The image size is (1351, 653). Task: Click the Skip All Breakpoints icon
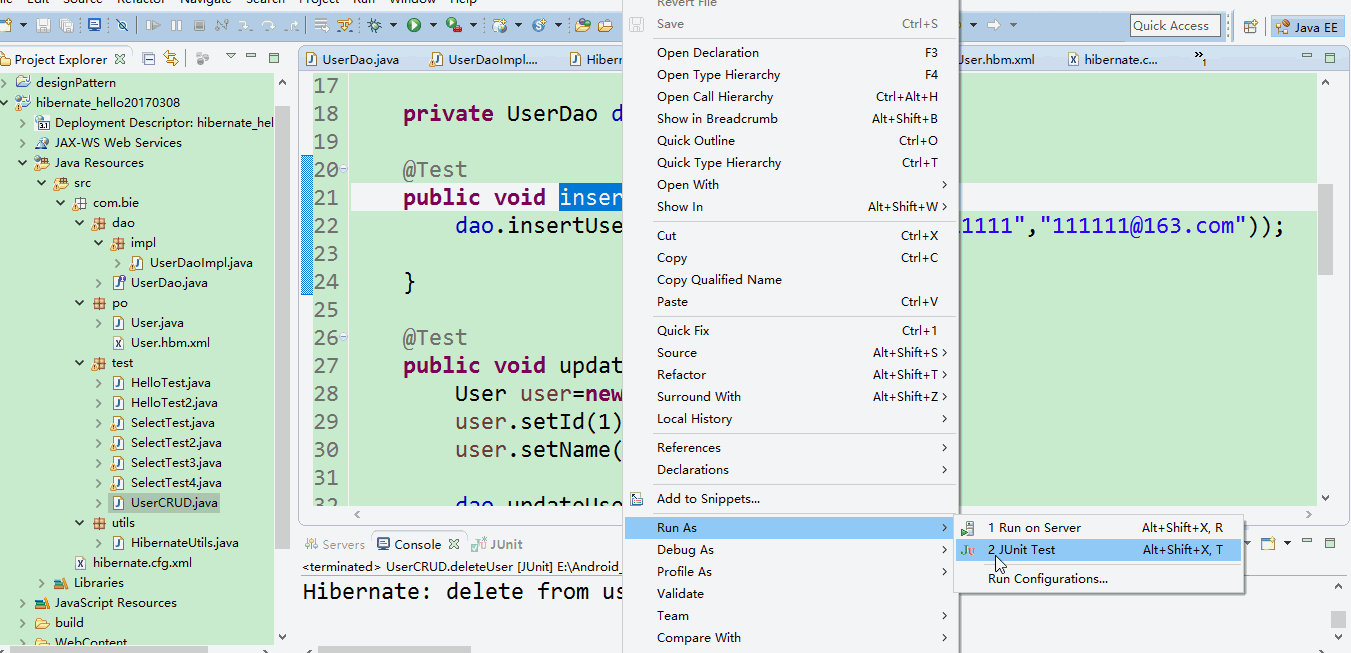[x=122, y=25]
